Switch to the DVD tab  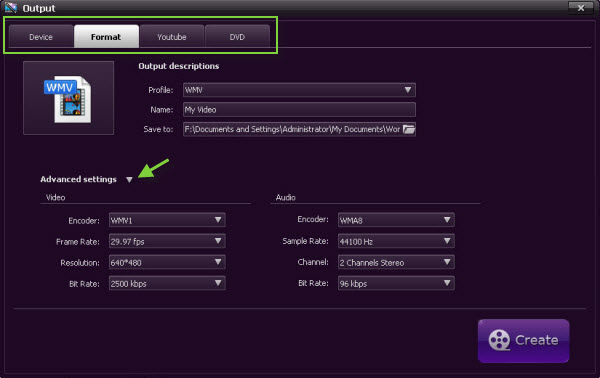(x=237, y=37)
